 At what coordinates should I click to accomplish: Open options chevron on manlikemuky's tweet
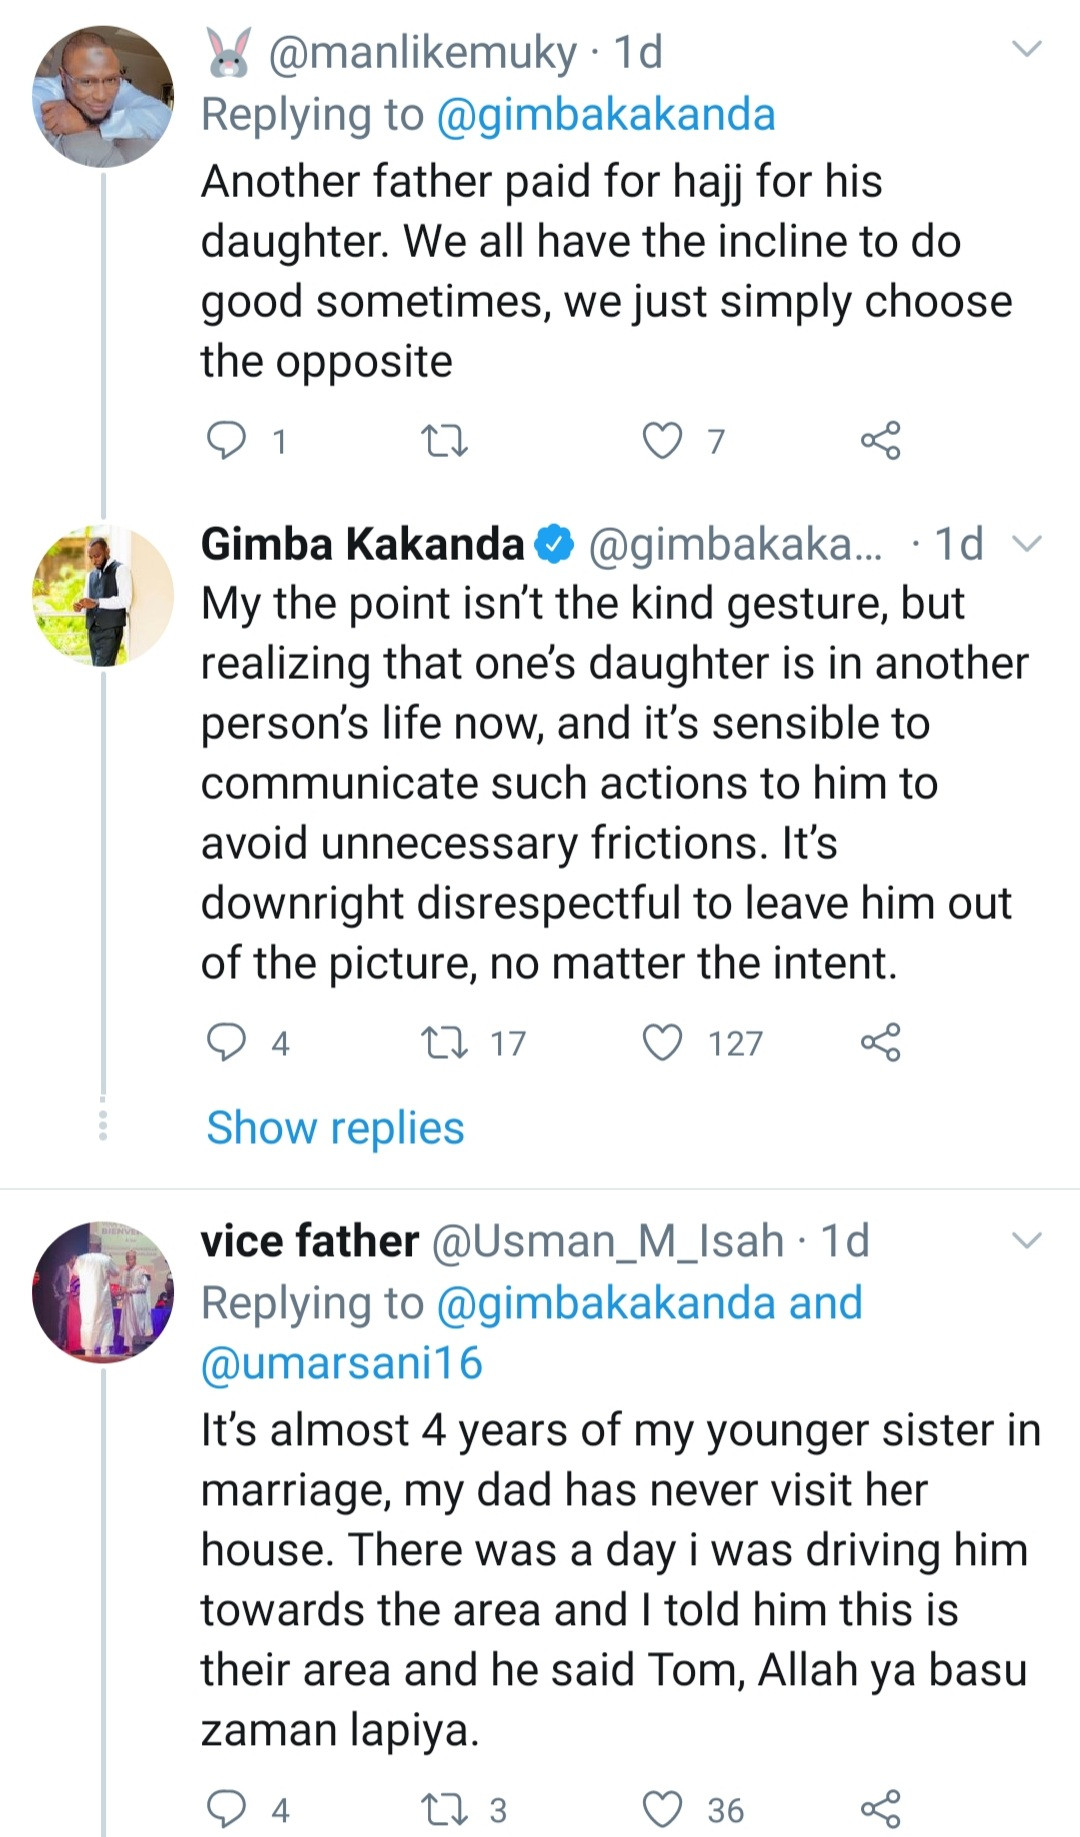(x=1027, y=49)
